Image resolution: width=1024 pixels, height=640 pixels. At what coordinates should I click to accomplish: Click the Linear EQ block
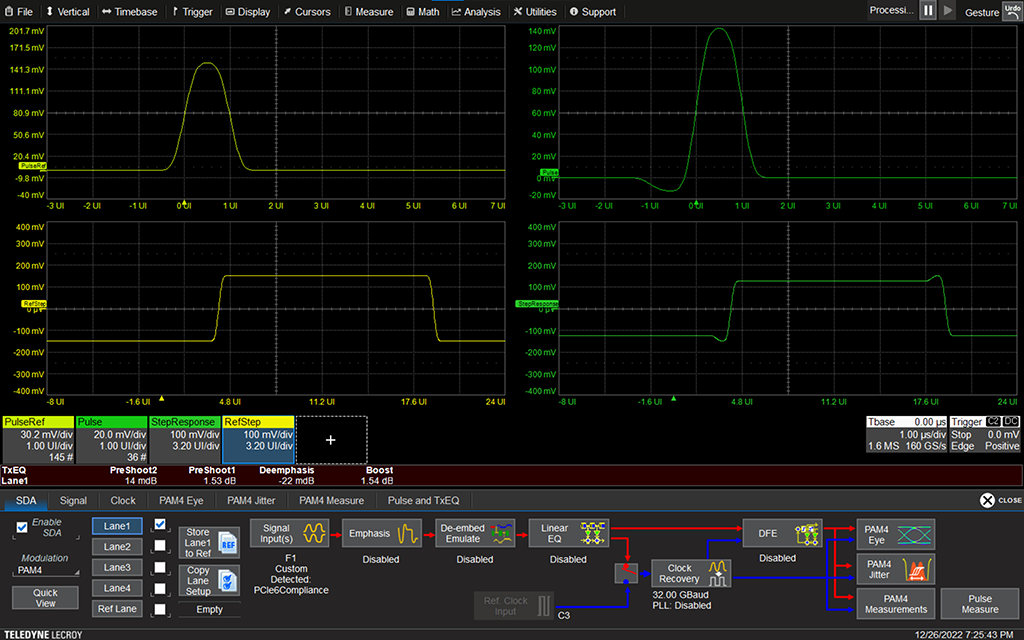click(568, 533)
